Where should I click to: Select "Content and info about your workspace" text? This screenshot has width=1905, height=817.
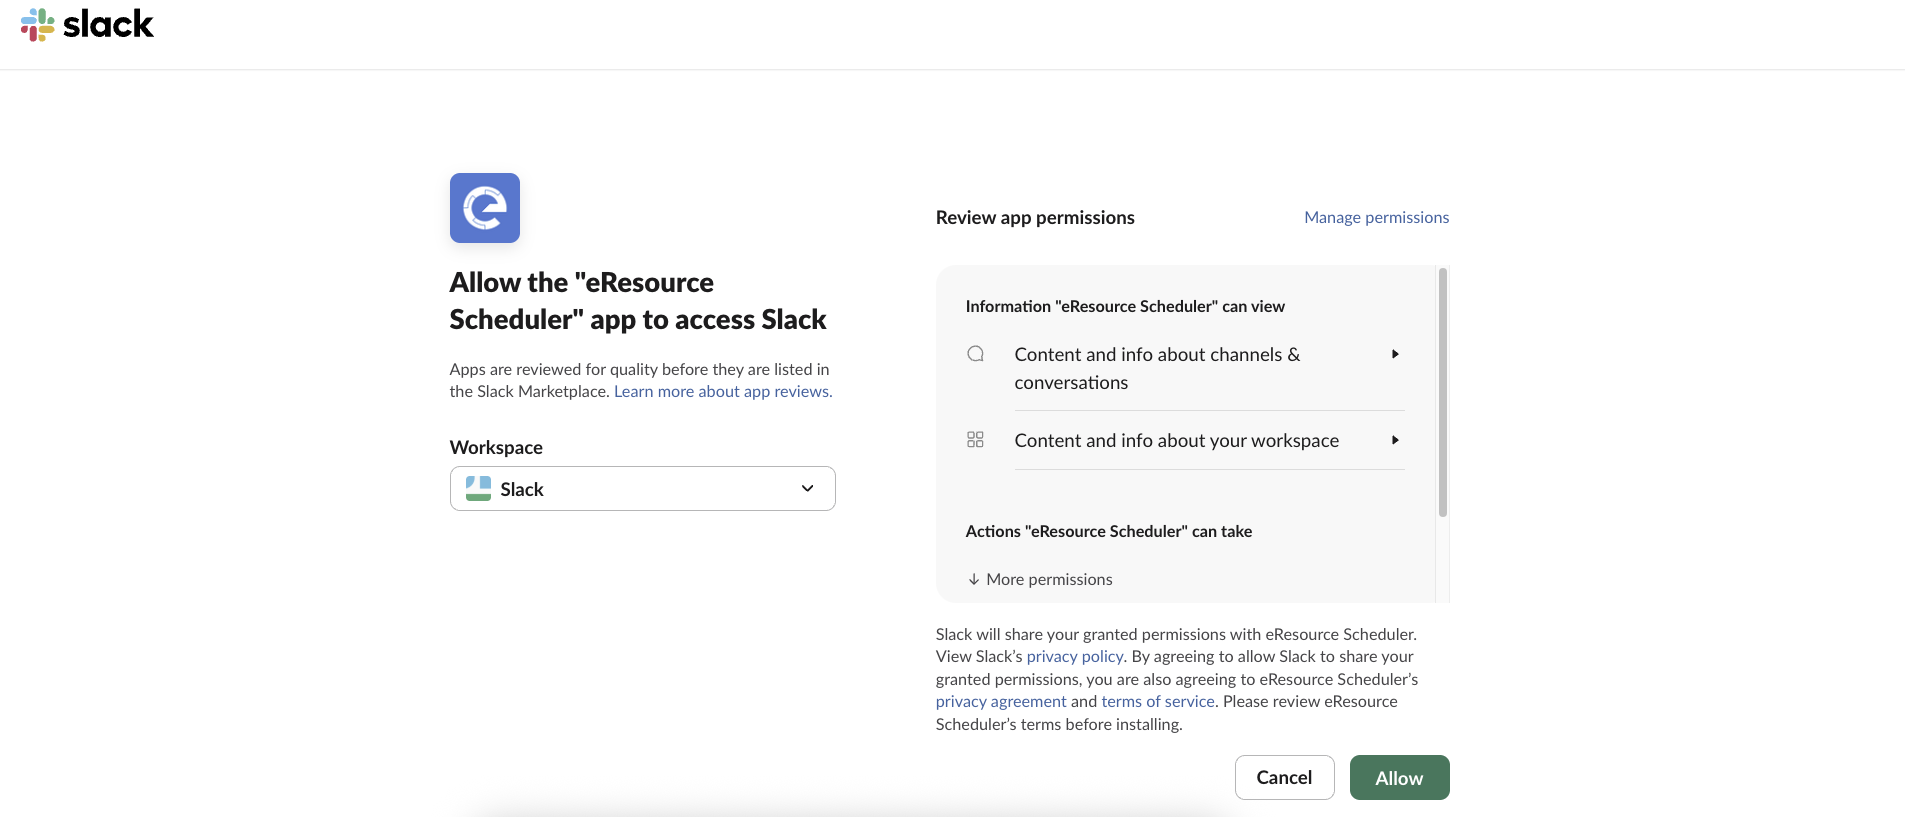pos(1177,440)
